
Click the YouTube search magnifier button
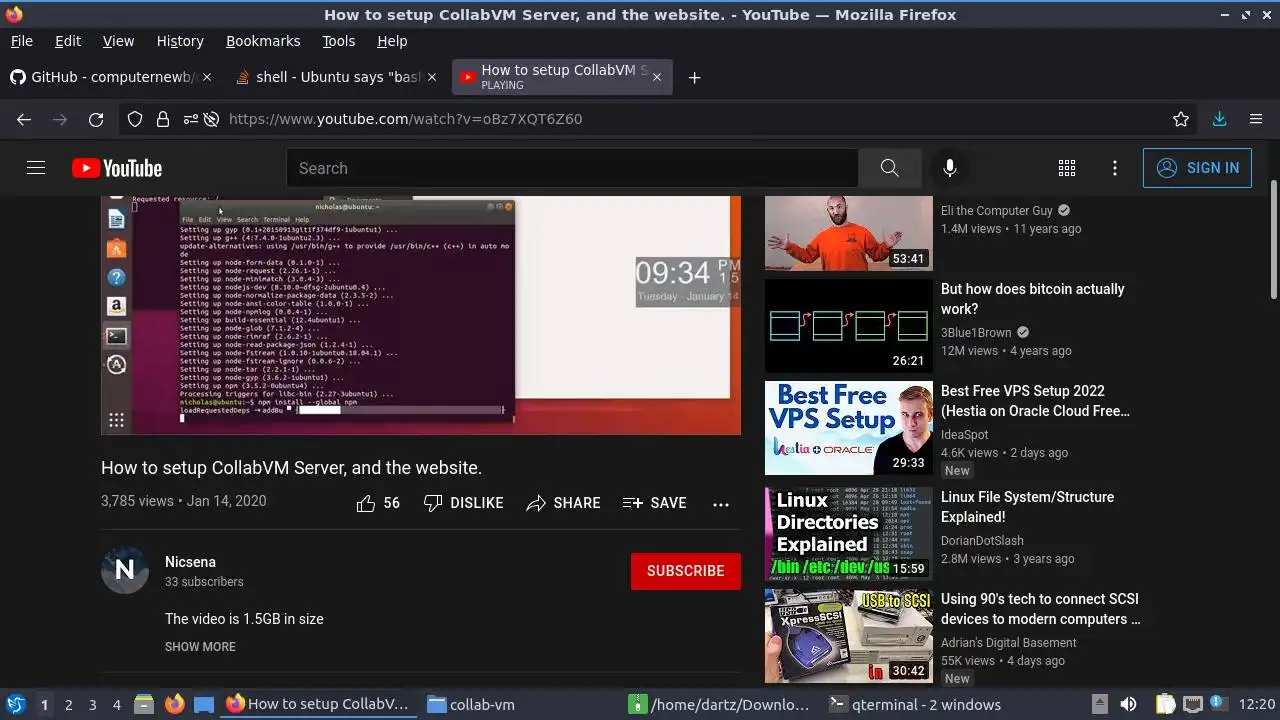point(889,168)
